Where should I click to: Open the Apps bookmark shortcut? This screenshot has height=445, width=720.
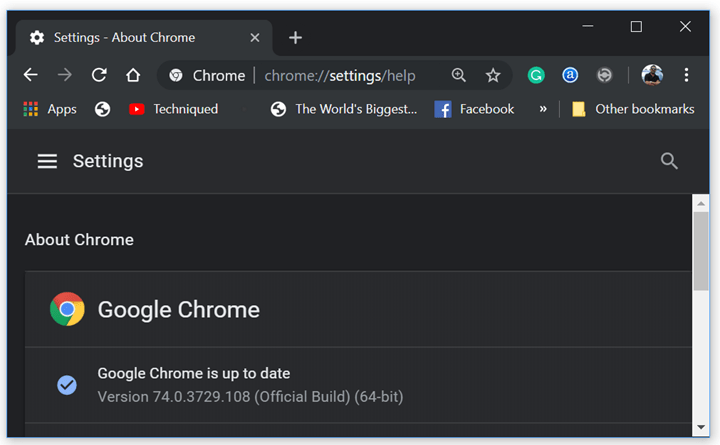tap(50, 109)
